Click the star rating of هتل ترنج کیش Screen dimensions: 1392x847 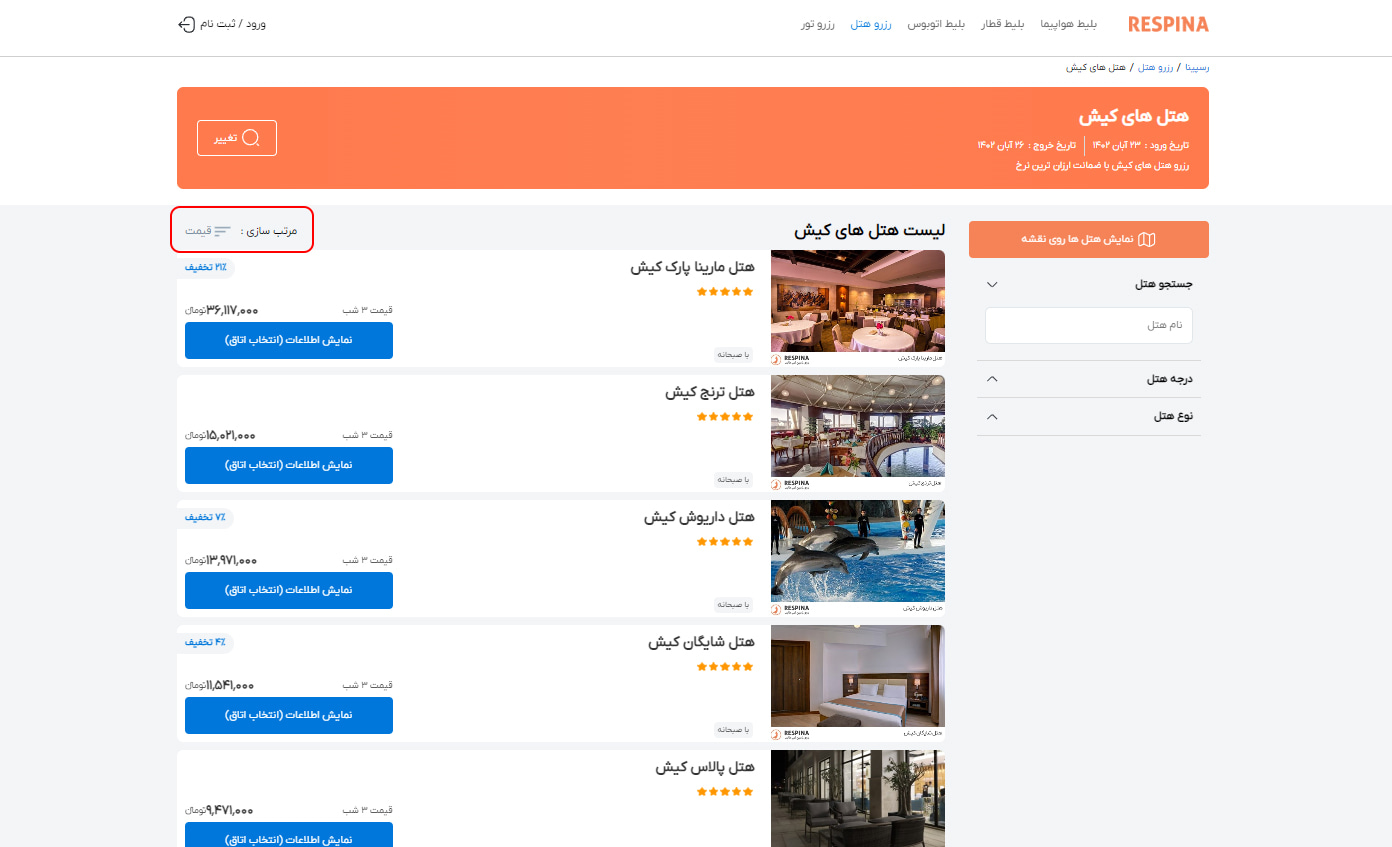(x=724, y=417)
